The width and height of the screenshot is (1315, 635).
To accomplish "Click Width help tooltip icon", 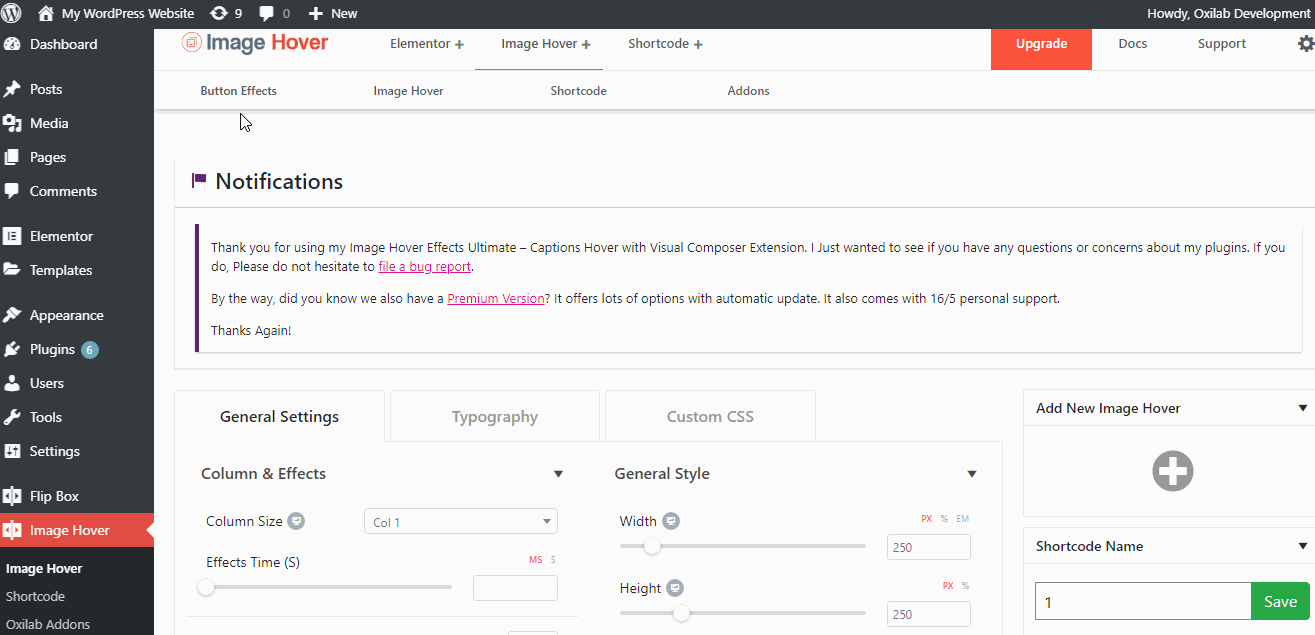I will coord(672,521).
